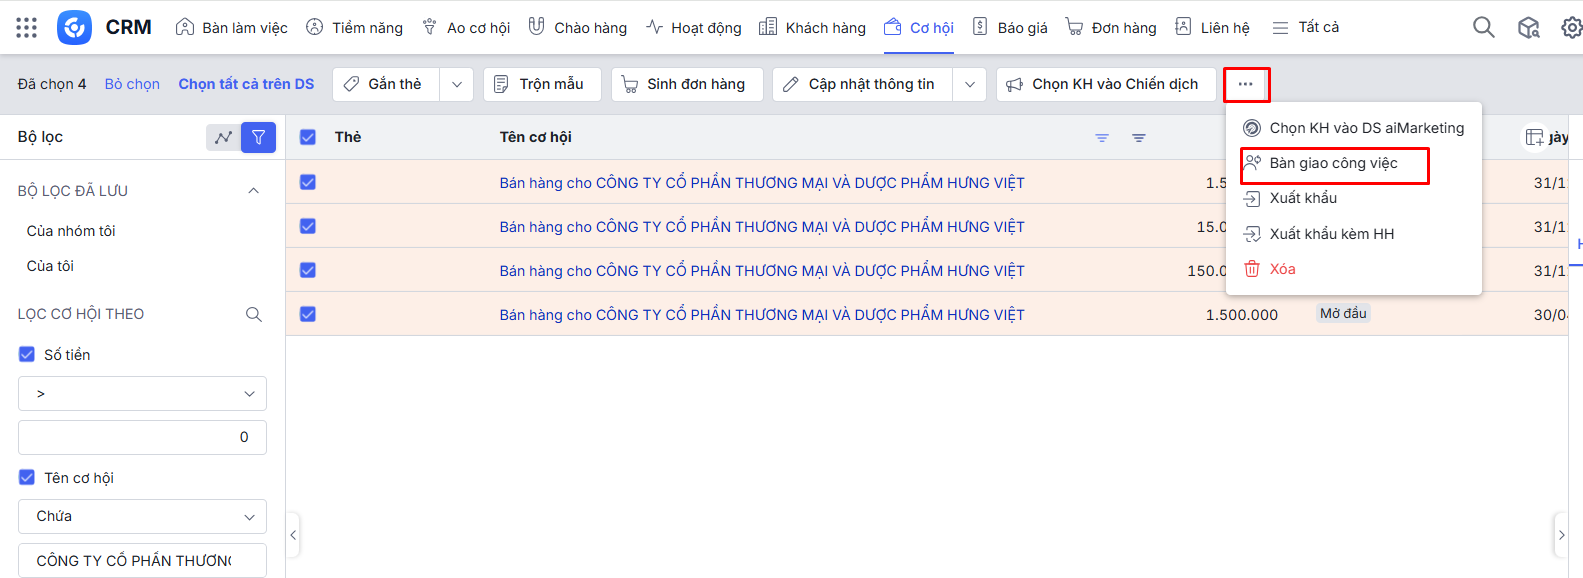Screen dimensions: 1583x578
Task: Click Chọn tất cả trên DS
Action: [246, 84]
